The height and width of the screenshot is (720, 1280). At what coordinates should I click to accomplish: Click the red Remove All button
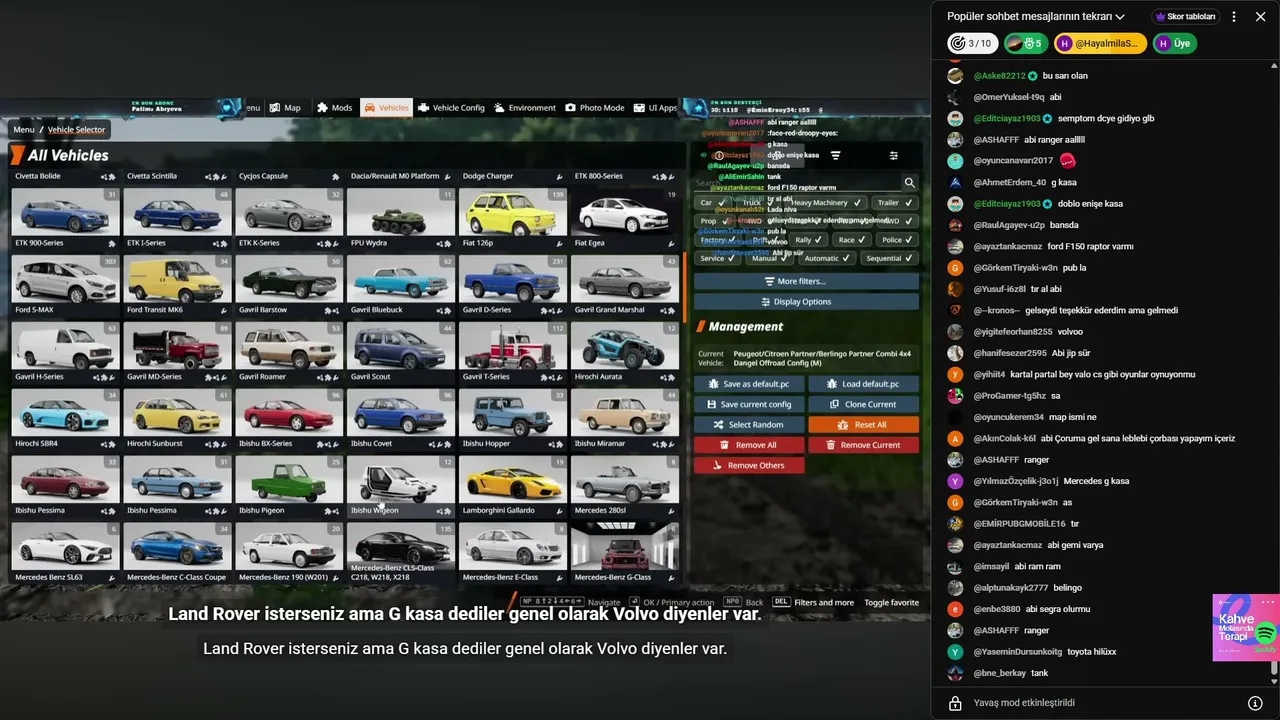749,445
